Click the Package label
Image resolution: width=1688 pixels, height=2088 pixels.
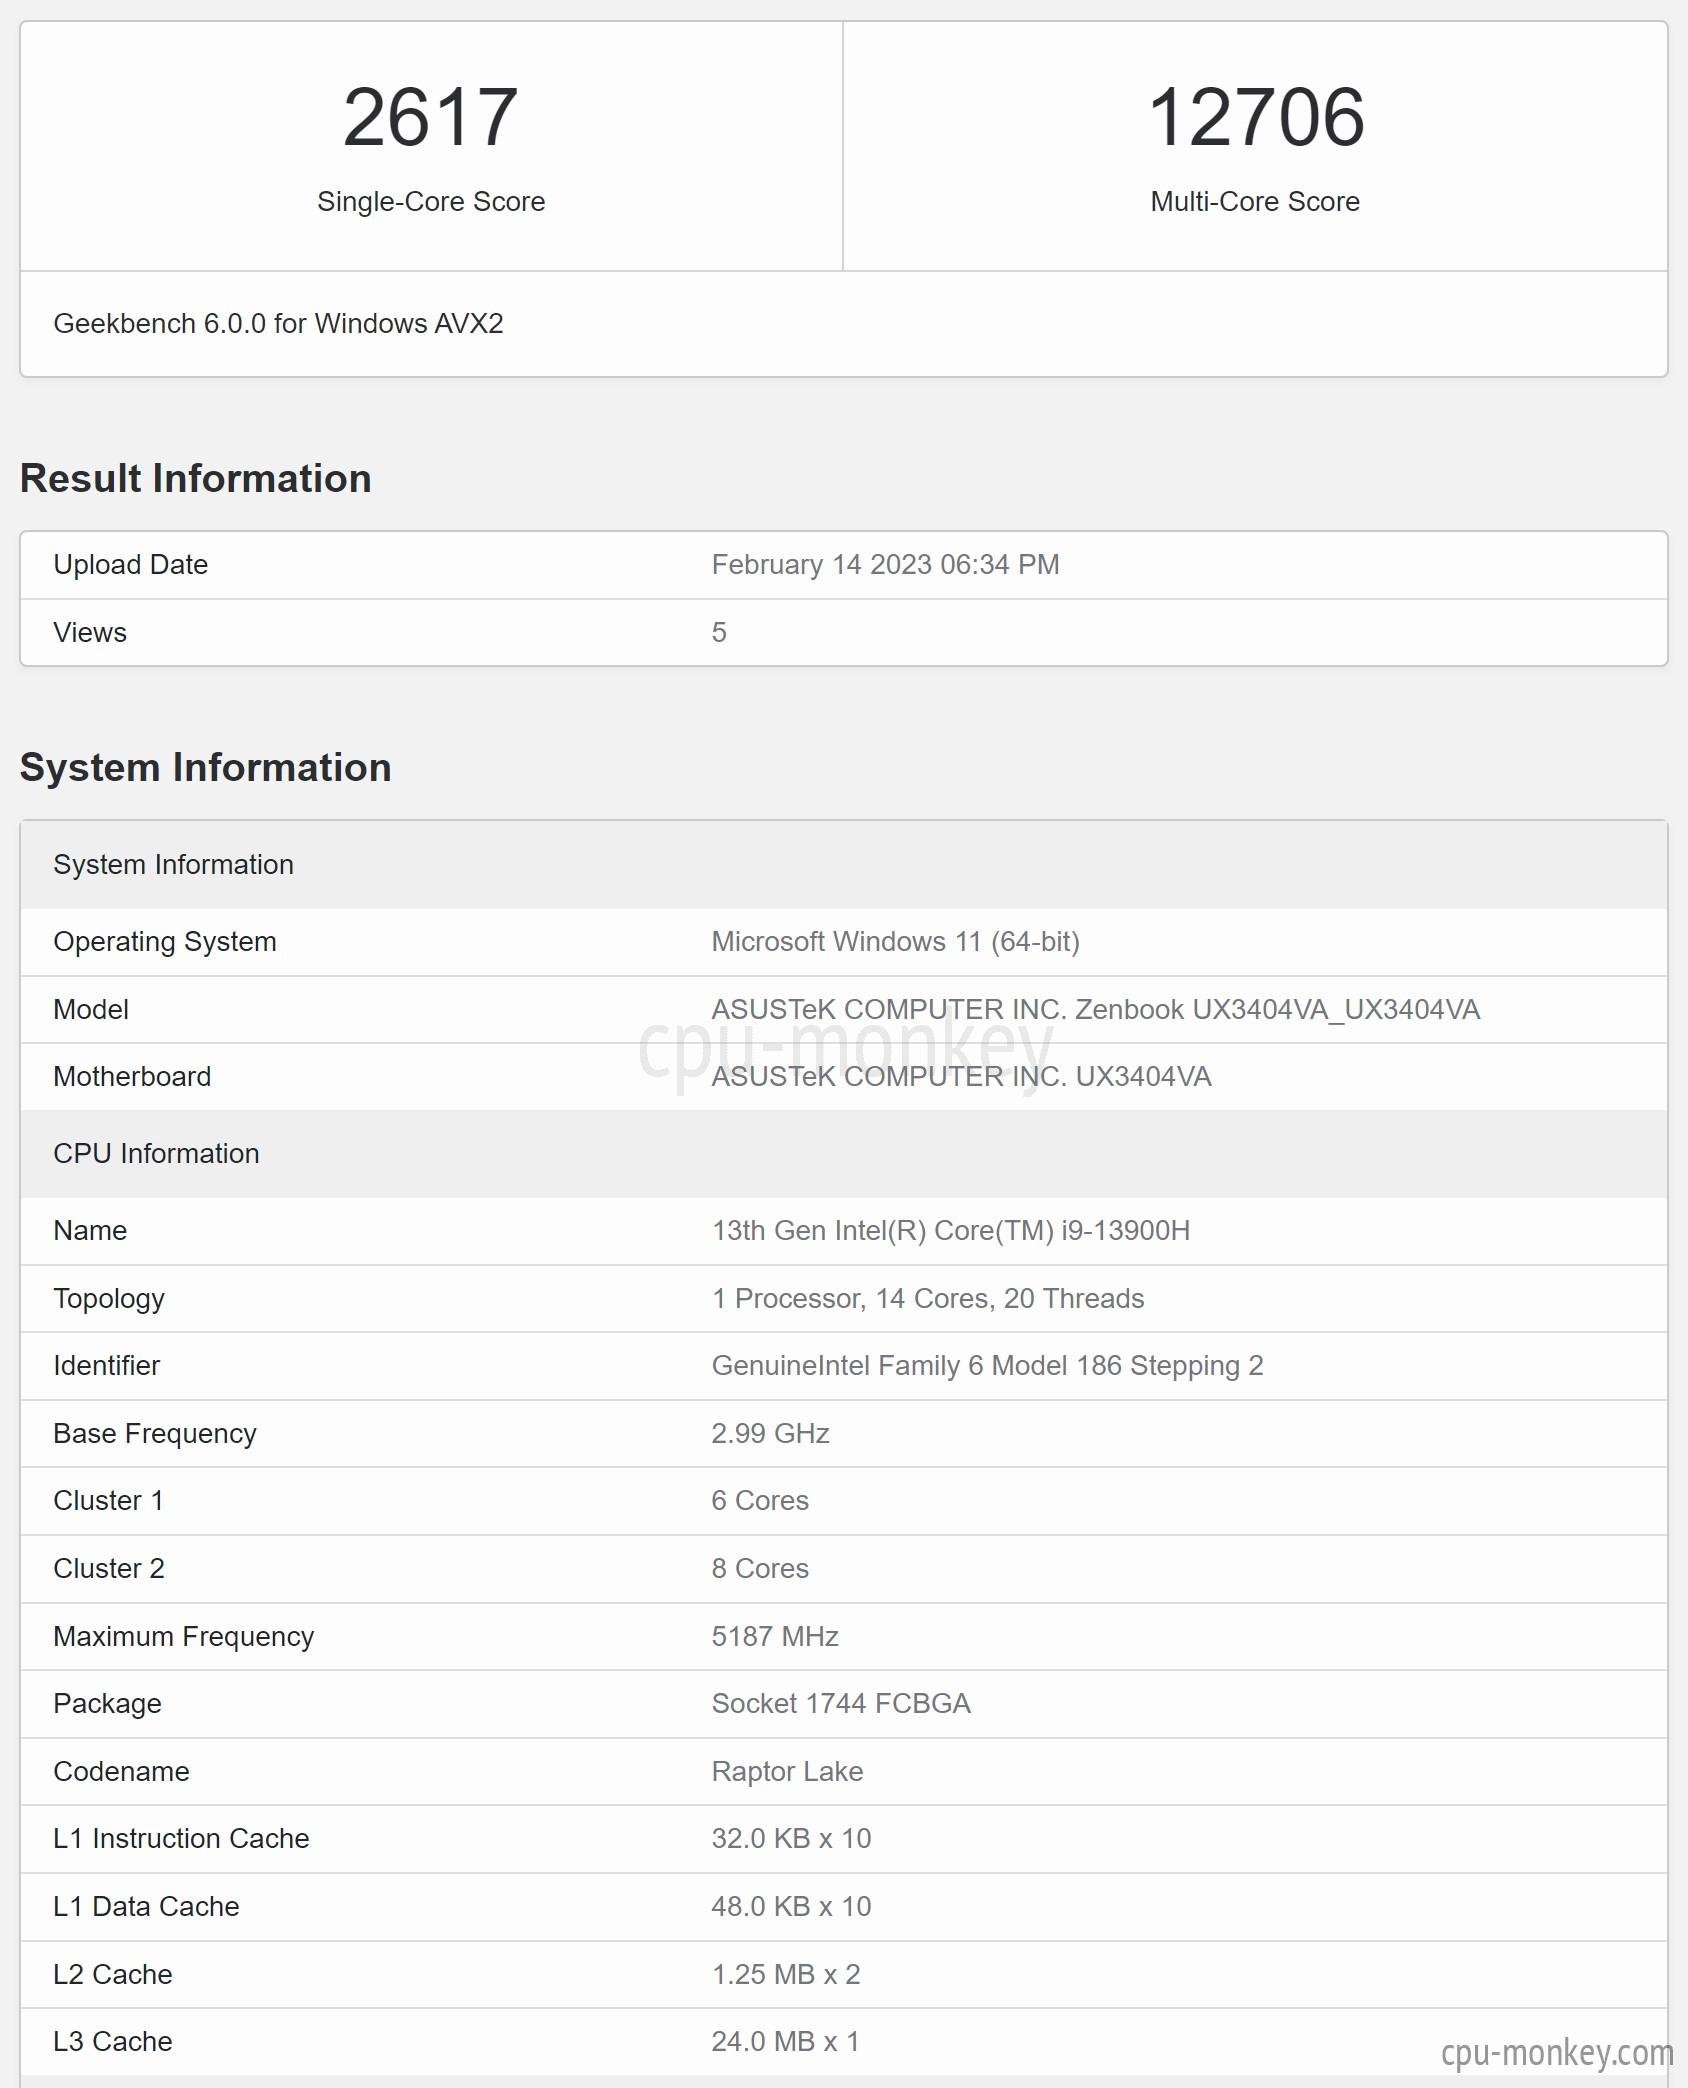(107, 1703)
